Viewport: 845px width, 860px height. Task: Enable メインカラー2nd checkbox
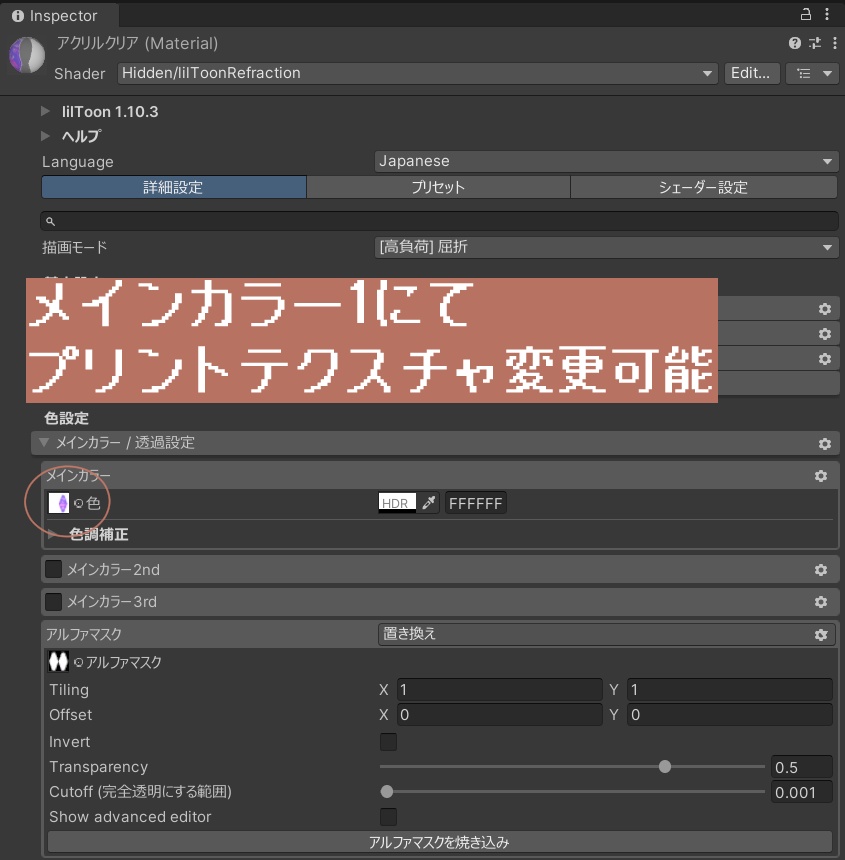click(x=53, y=569)
